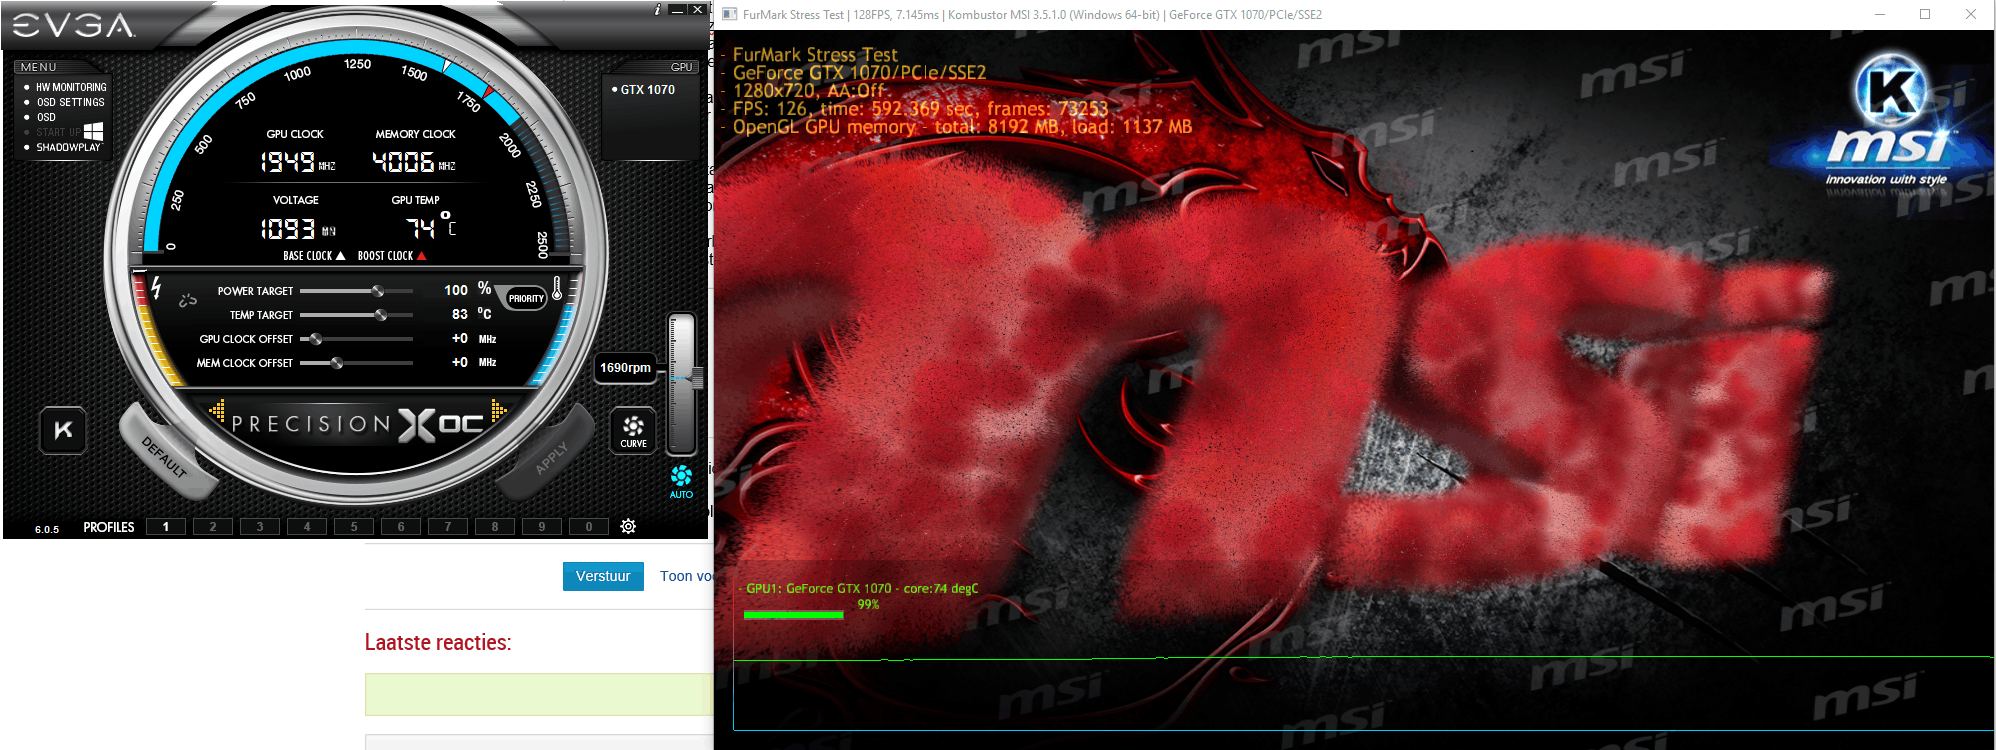The width and height of the screenshot is (1996, 750).
Task: Toggle Auto fan control
Action: click(x=681, y=481)
